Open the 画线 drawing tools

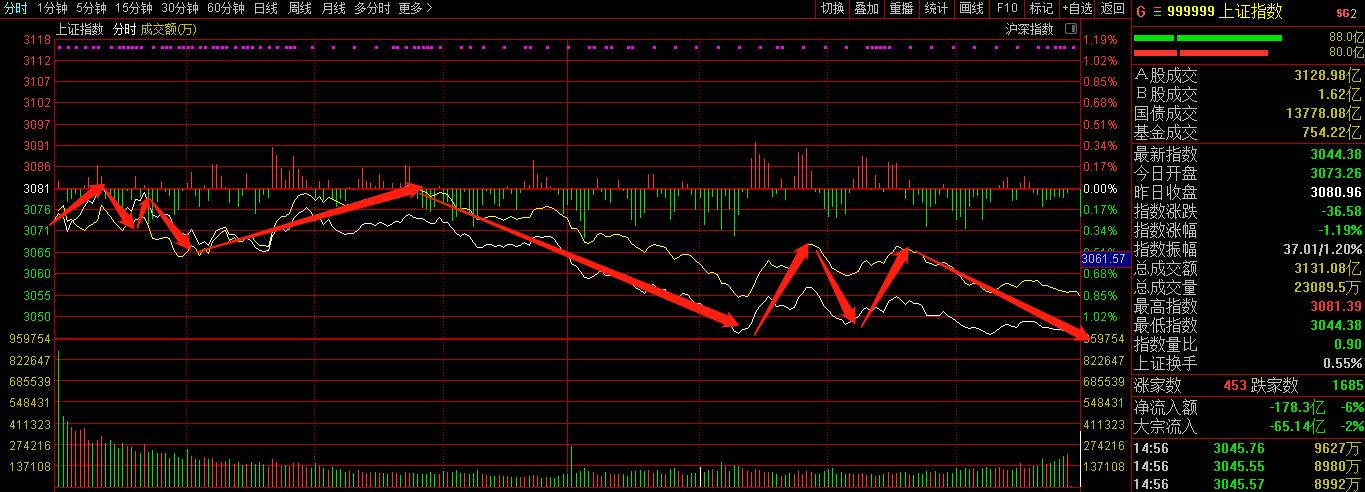pyautogui.click(x=971, y=8)
